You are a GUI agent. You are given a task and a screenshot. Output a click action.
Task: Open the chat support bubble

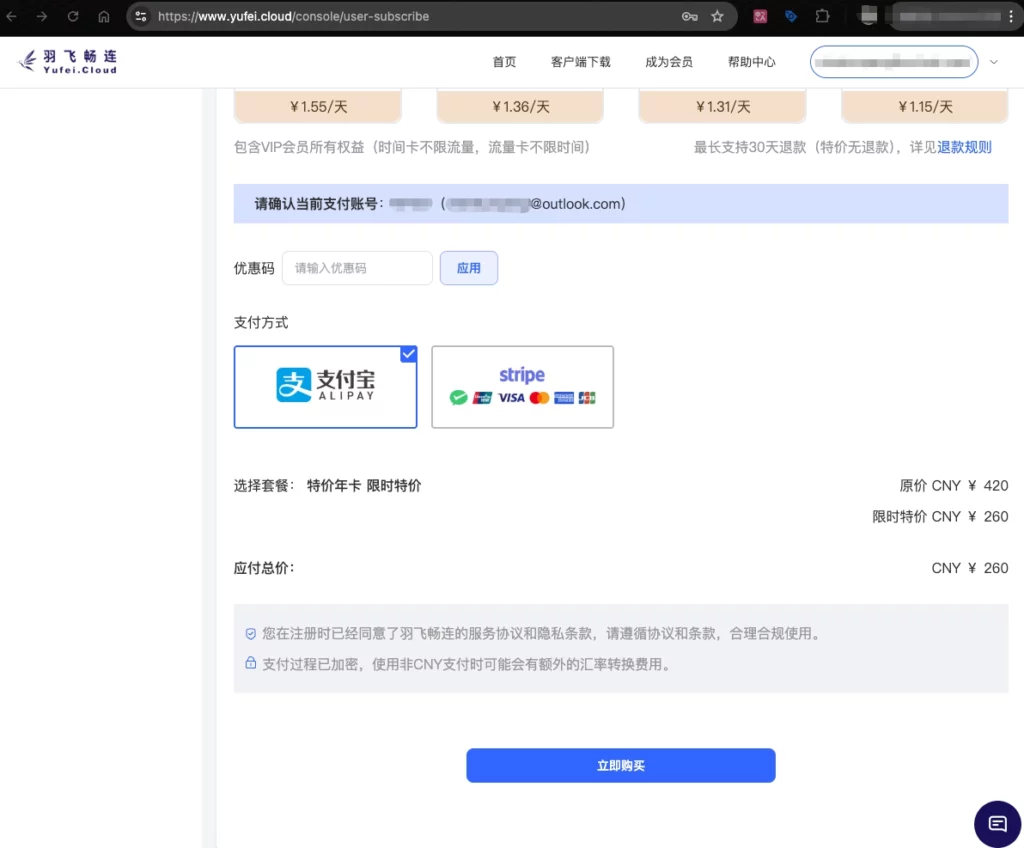coord(996,823)
